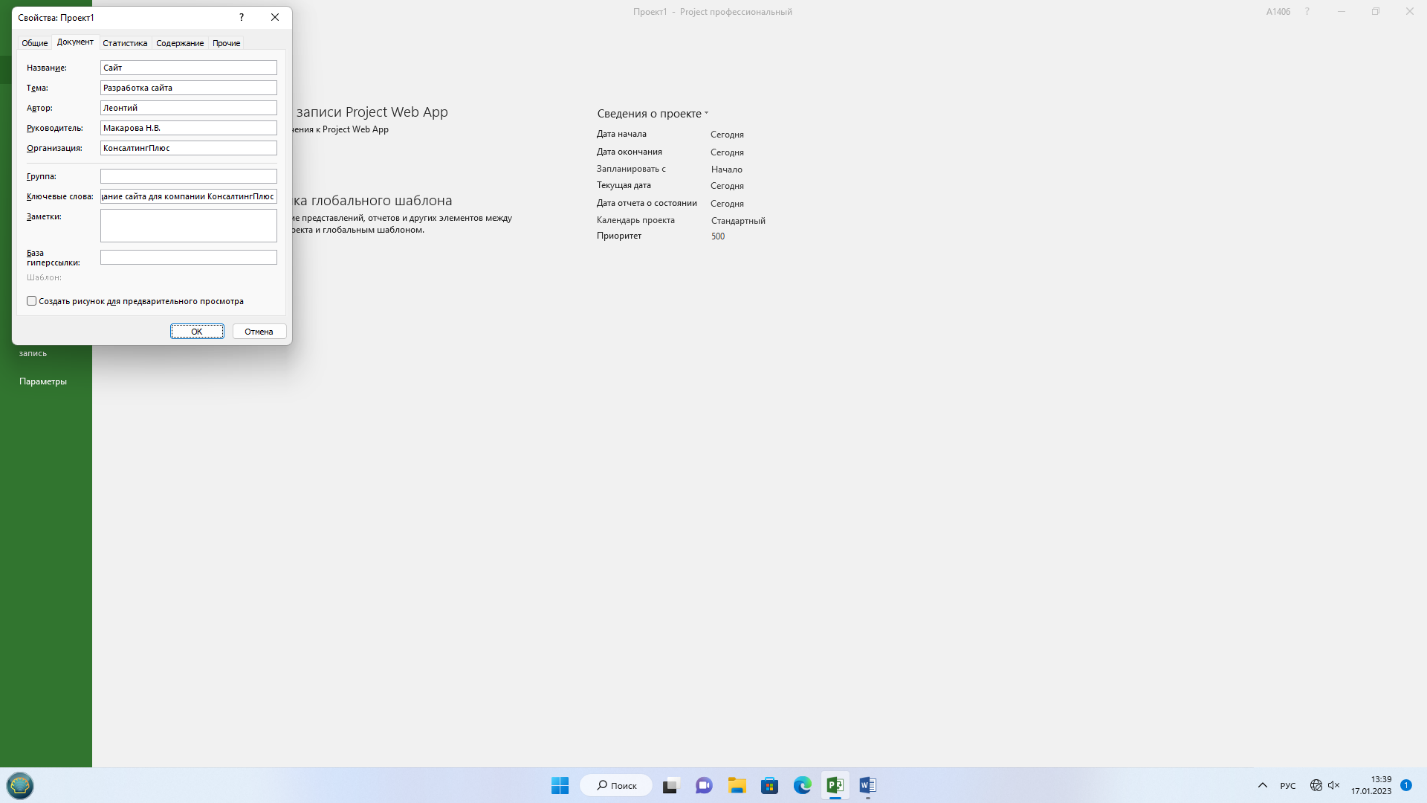Open the widgets icon at the taskbar's left end
This screenshot has width=1427, height=803.
click(x=20, y=785)
